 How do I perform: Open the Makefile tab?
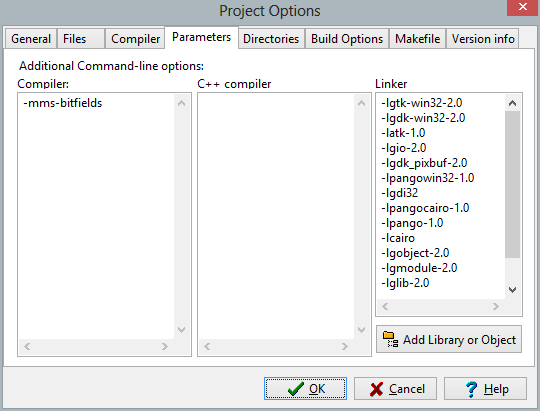[x=417, y=39]
